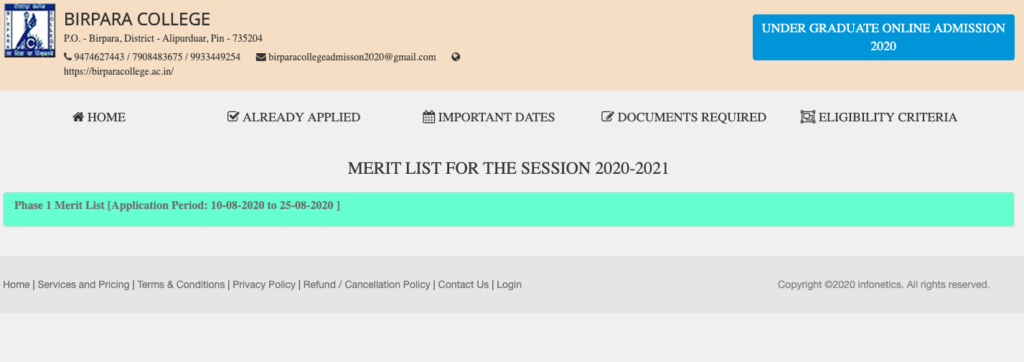
Task: Click the Under Graduate Online Admission 2020 button
Action: tap(884, 37)
